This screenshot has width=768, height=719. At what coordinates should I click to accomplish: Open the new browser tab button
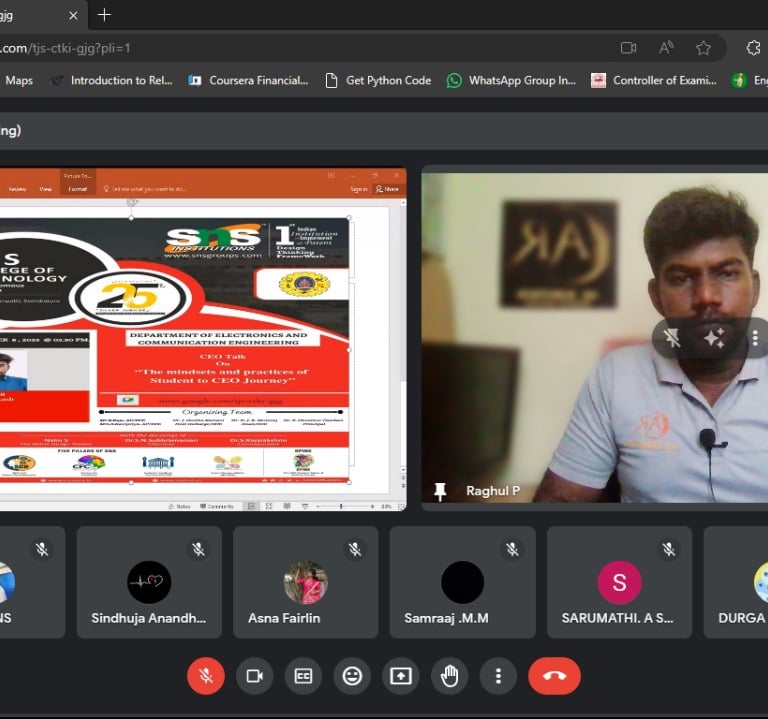pyautogui.click(x=104, y=15)
